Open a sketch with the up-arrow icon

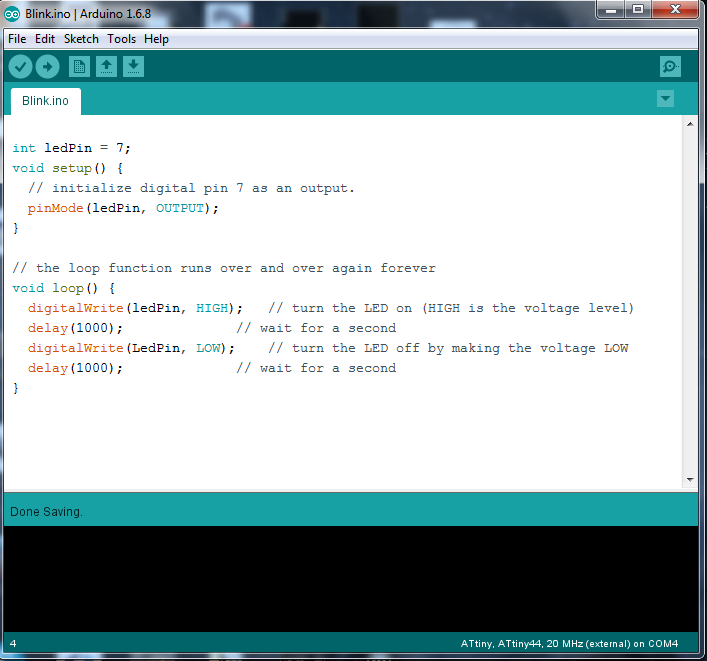click(106, 67)
